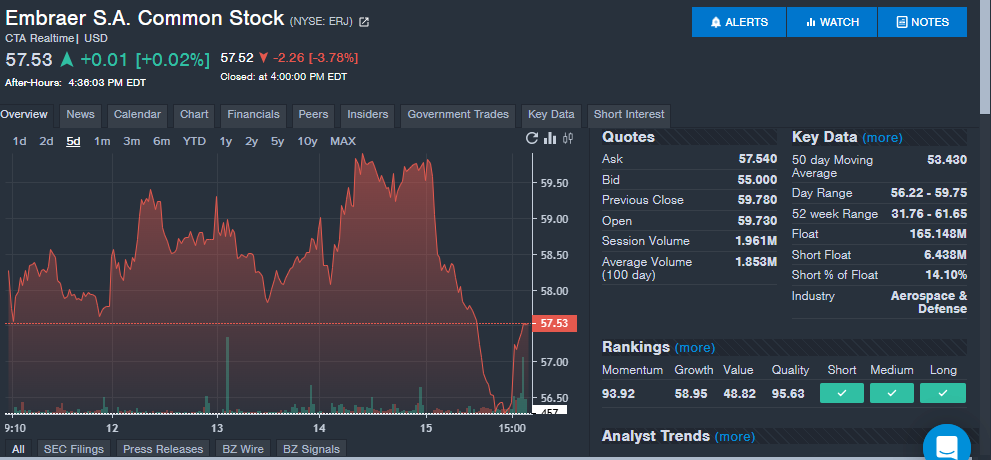Screen dimensions: 991x460
Task: Toggle the Short ranking checkmark
Action: click(x=841, y=393)
